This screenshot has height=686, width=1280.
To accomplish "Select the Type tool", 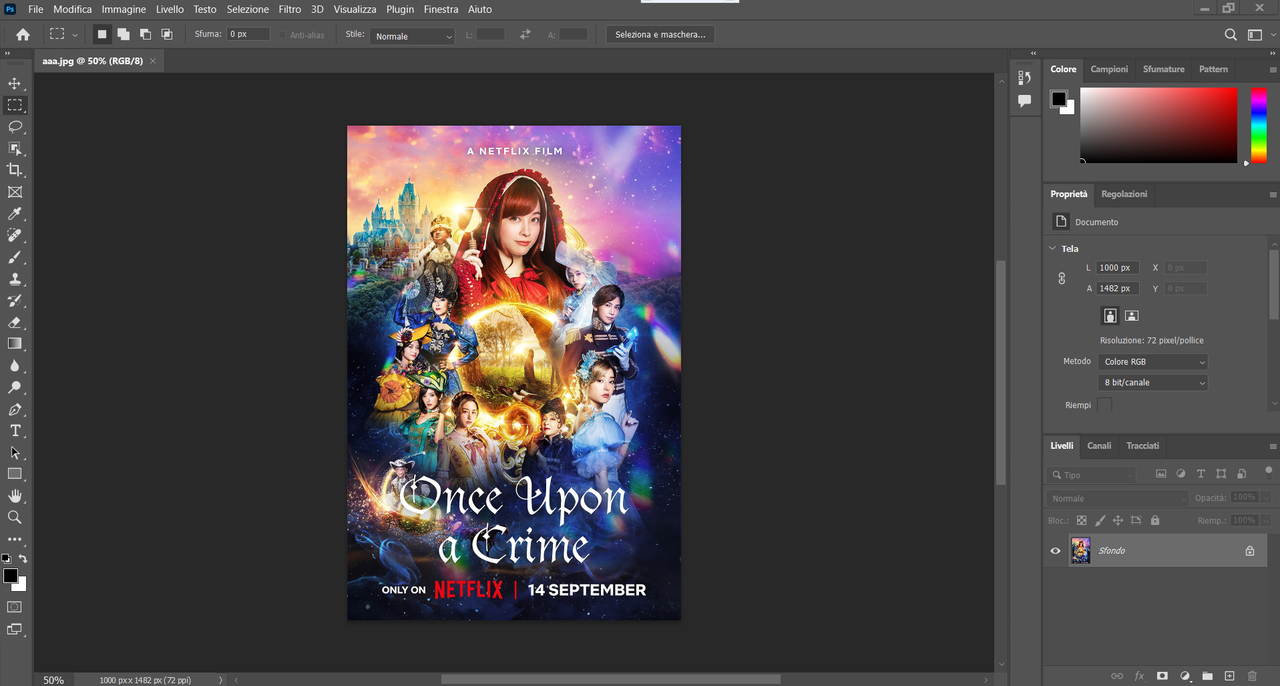I will (x=15, y=431).
